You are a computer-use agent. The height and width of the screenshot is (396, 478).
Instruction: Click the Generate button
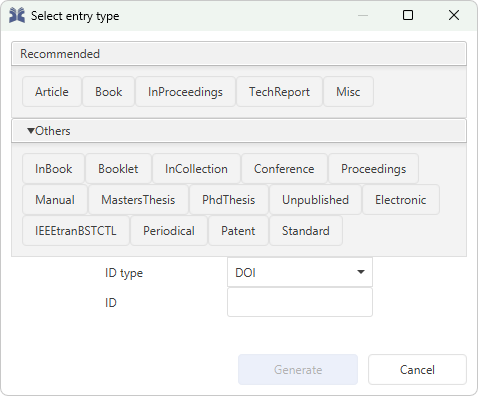298,370
